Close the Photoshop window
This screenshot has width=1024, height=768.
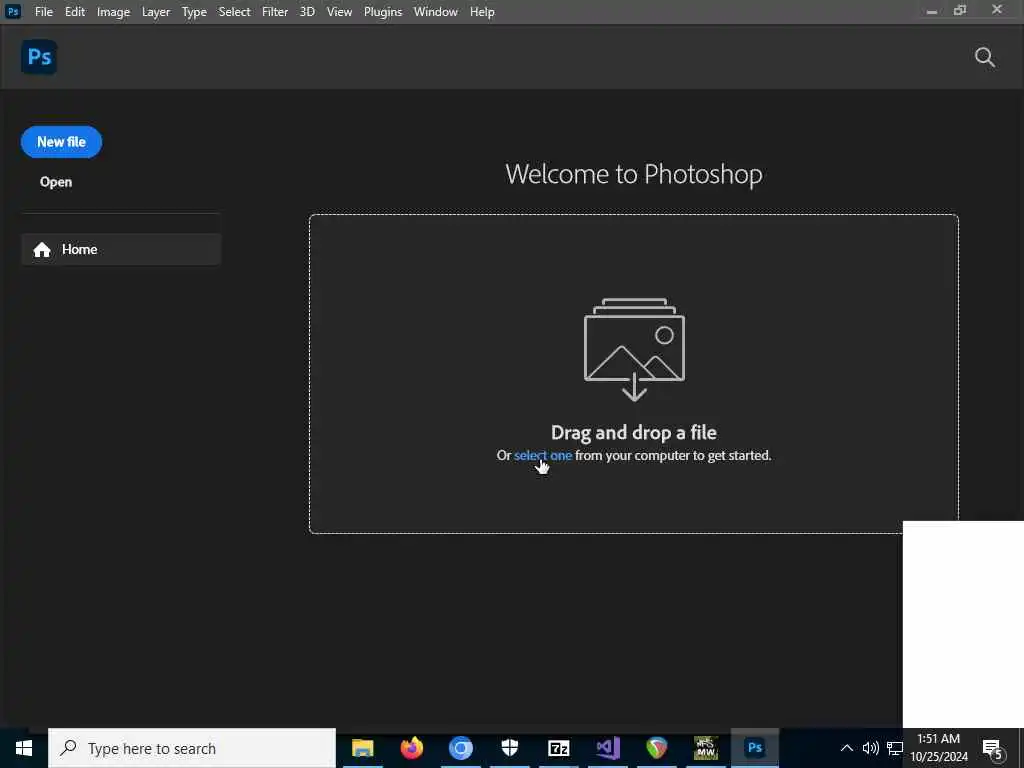[x=997, y=10]
